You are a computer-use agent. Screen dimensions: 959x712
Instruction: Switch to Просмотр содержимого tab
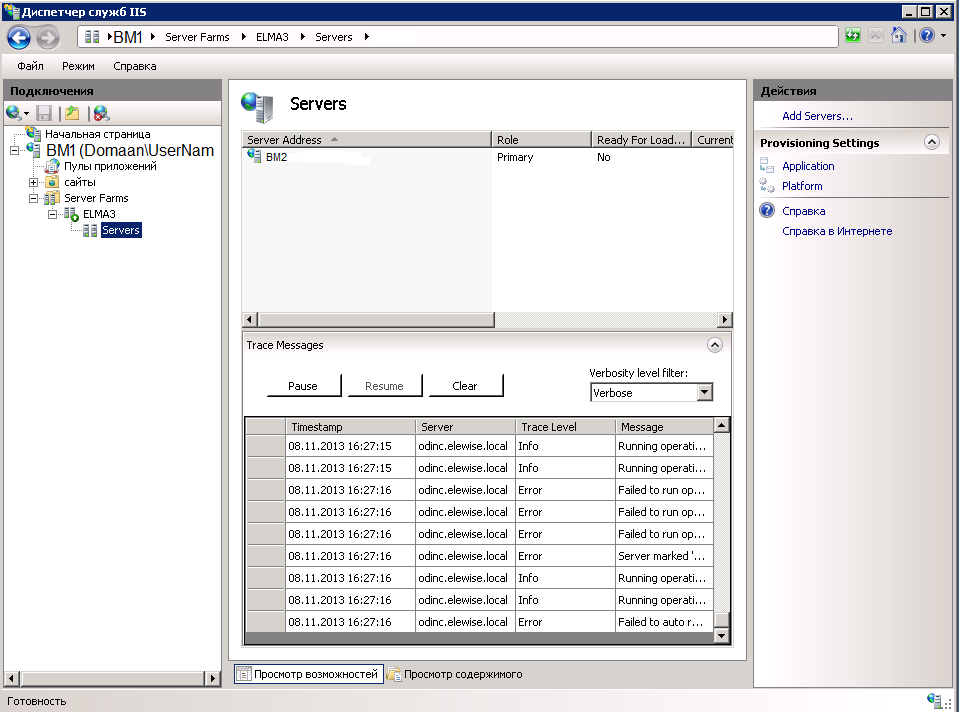pos(454,674)
